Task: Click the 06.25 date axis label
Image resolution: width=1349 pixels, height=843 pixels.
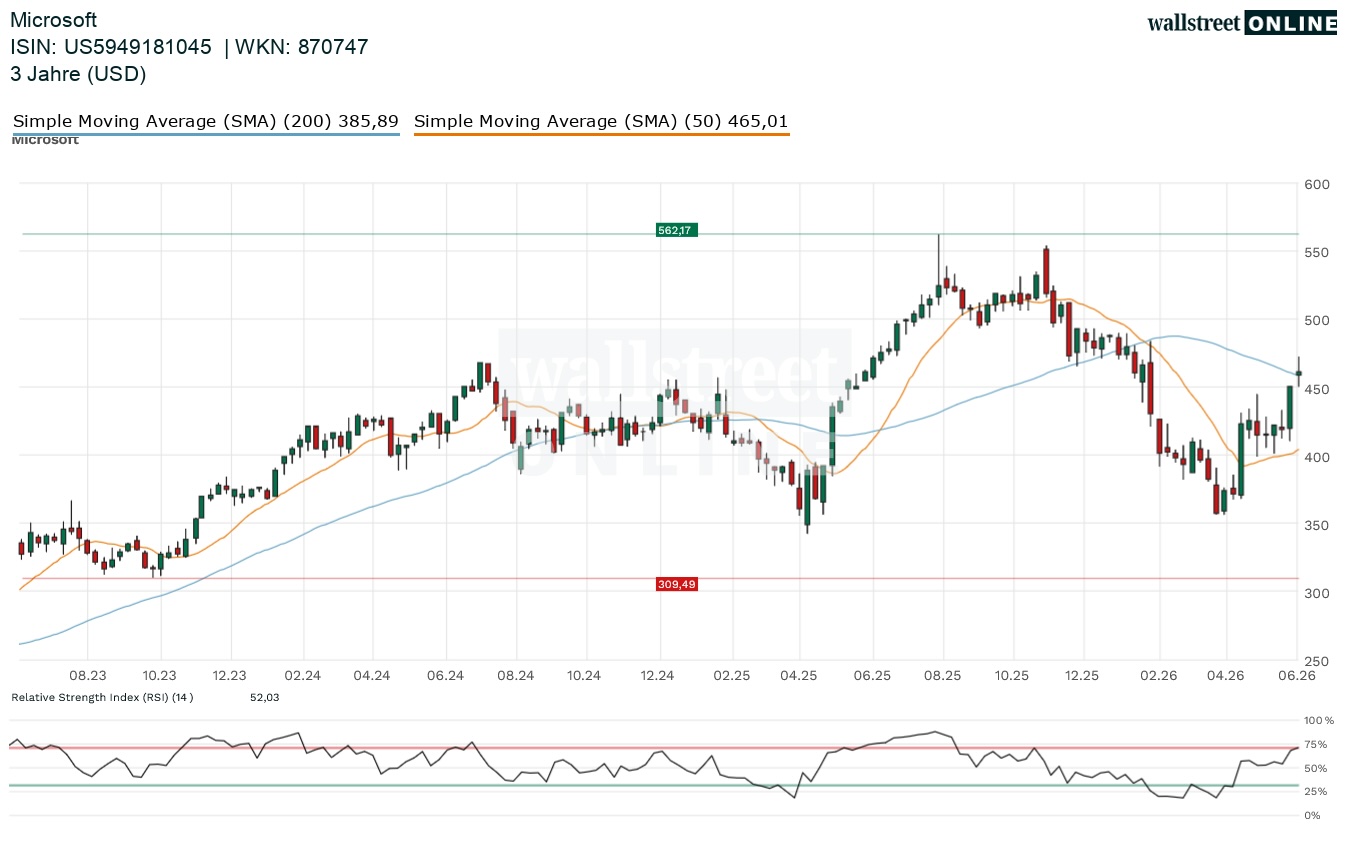Action: click(872, 676)
